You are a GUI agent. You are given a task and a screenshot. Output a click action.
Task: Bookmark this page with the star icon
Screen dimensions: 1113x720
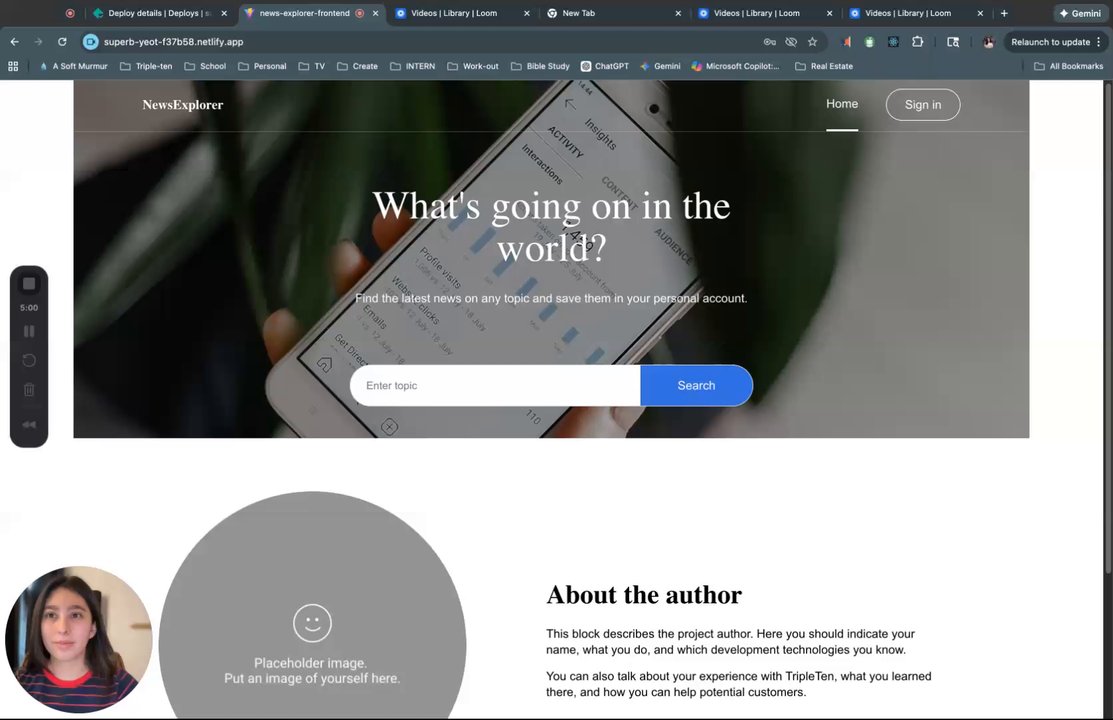click(813, 42)
